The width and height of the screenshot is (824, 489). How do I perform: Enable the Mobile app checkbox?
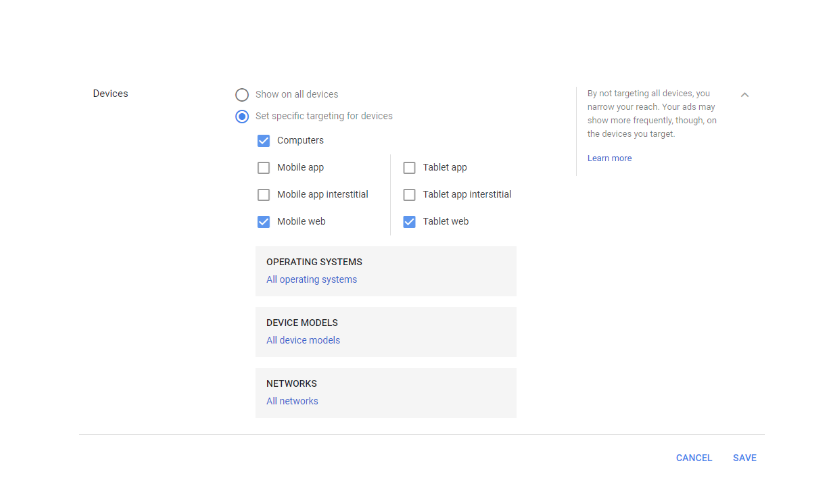pyautogui.click(x=263, y=168)
